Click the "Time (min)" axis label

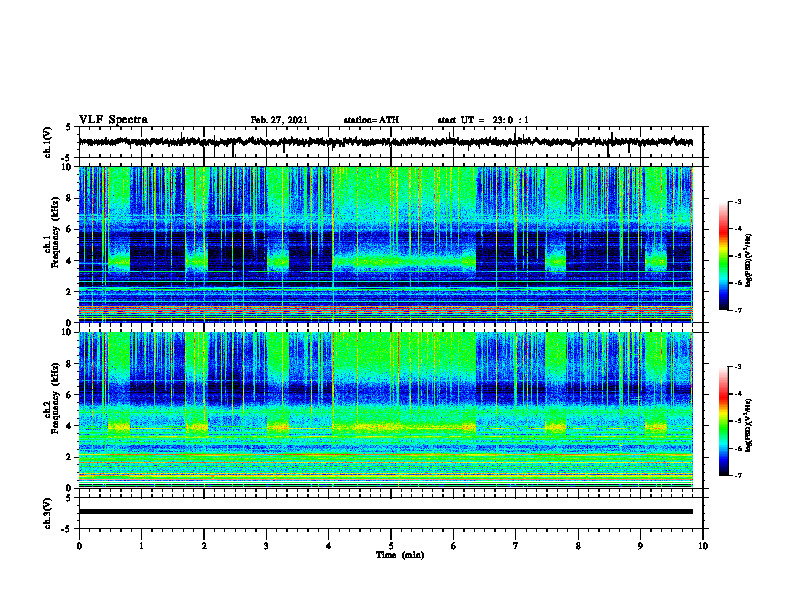[400, 555]
